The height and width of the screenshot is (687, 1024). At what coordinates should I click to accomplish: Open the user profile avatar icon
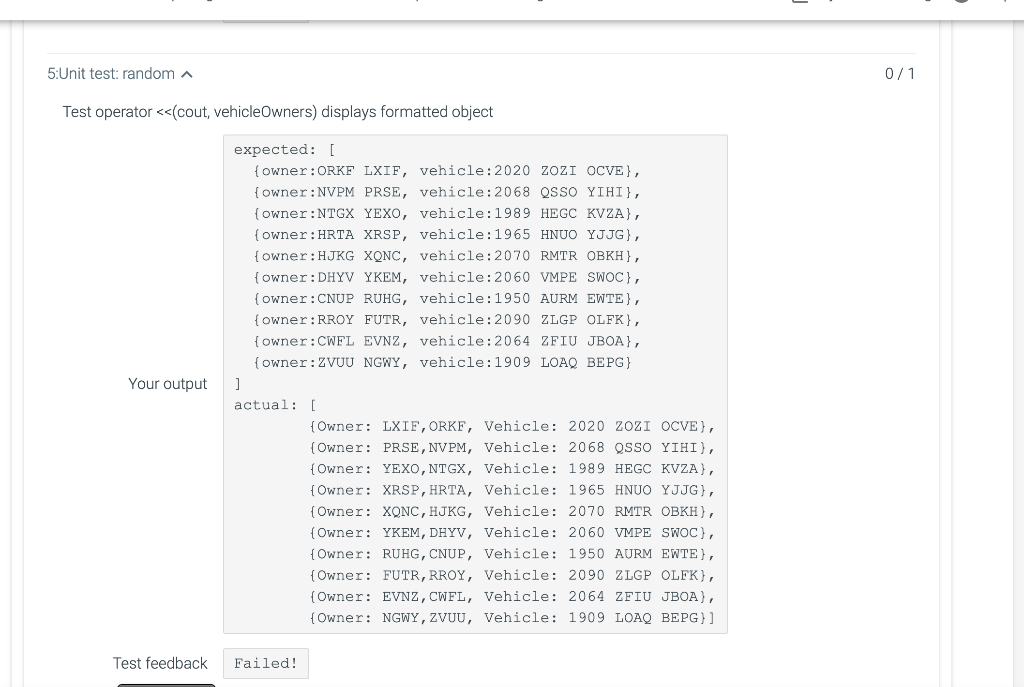[962, 3]
